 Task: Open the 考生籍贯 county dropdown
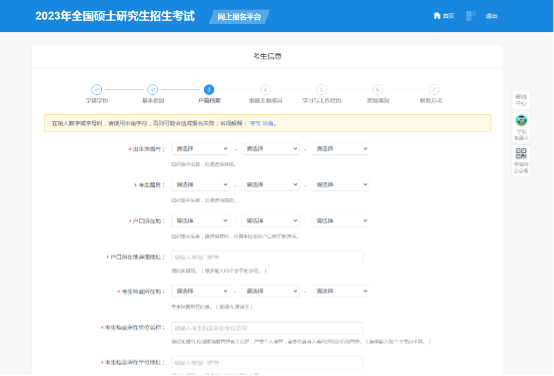click(x=340, y=184)
